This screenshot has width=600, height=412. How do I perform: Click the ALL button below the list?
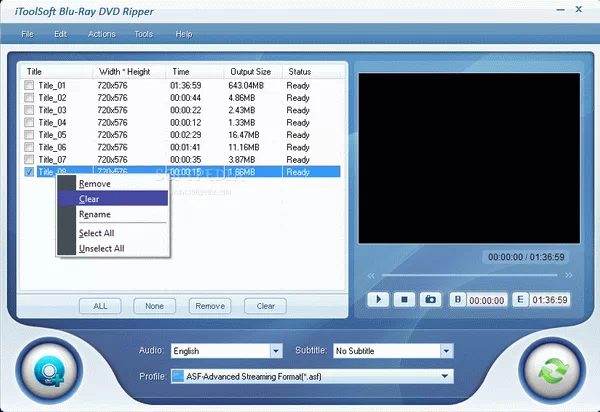coord(101,306)
